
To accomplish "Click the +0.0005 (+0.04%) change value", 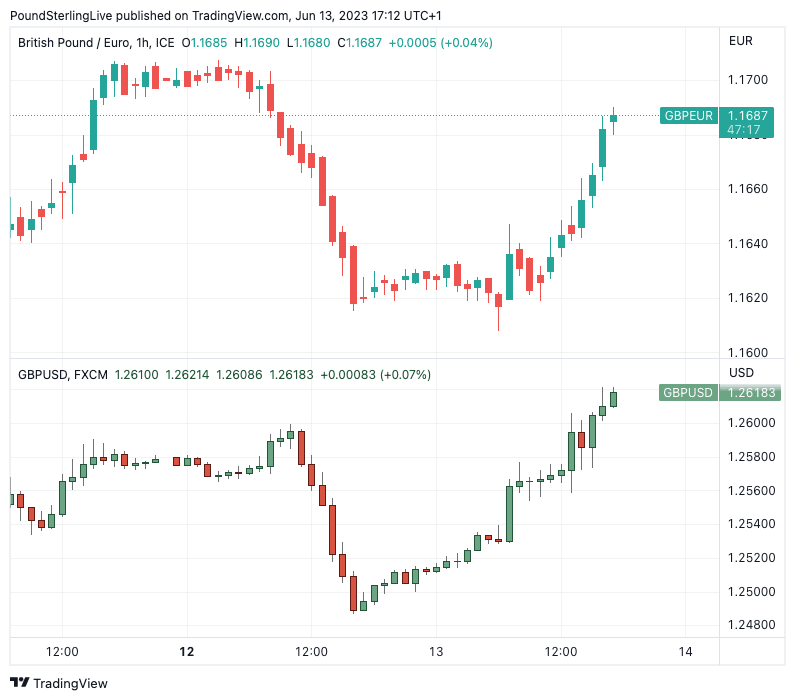I will click(x=440, y=43).
